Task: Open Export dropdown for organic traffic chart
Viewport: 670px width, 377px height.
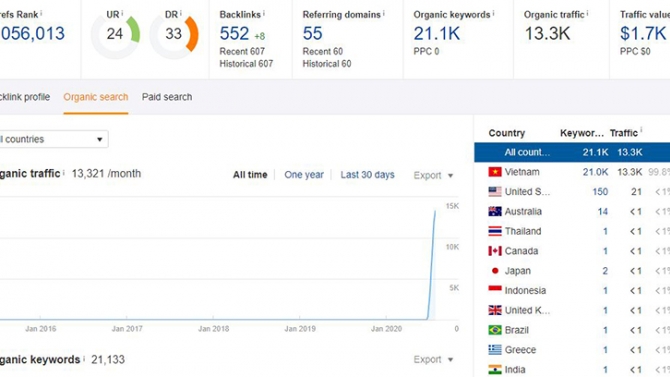Action: pos(433,175)
